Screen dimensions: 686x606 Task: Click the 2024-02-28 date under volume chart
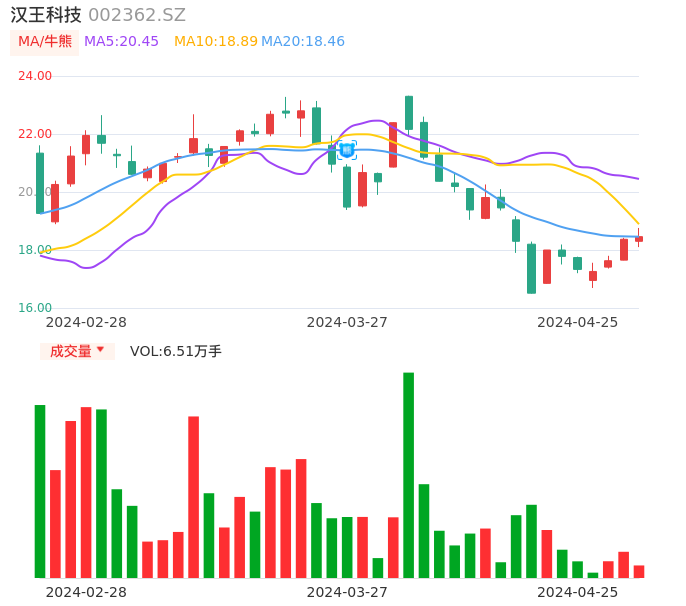coord(86,592)
